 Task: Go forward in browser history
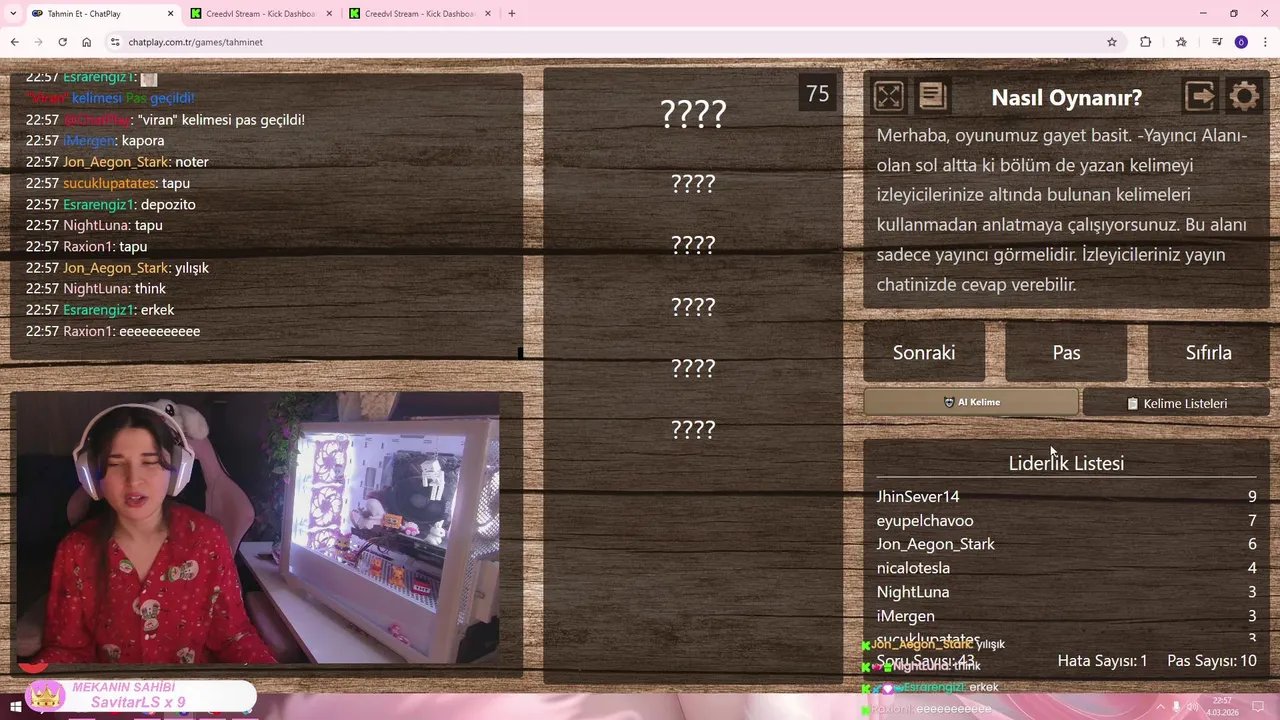pyautogui.click(x=38, y=42)
